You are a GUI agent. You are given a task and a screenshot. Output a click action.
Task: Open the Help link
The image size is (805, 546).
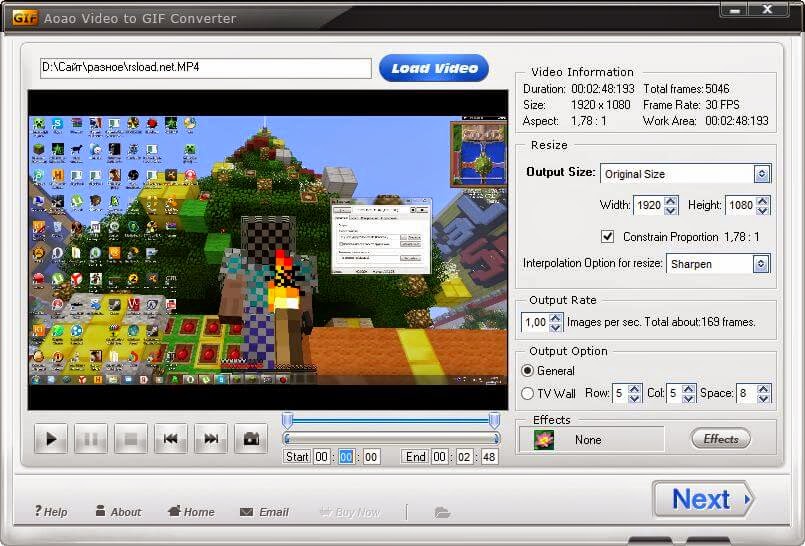click(x=51, y=512)
